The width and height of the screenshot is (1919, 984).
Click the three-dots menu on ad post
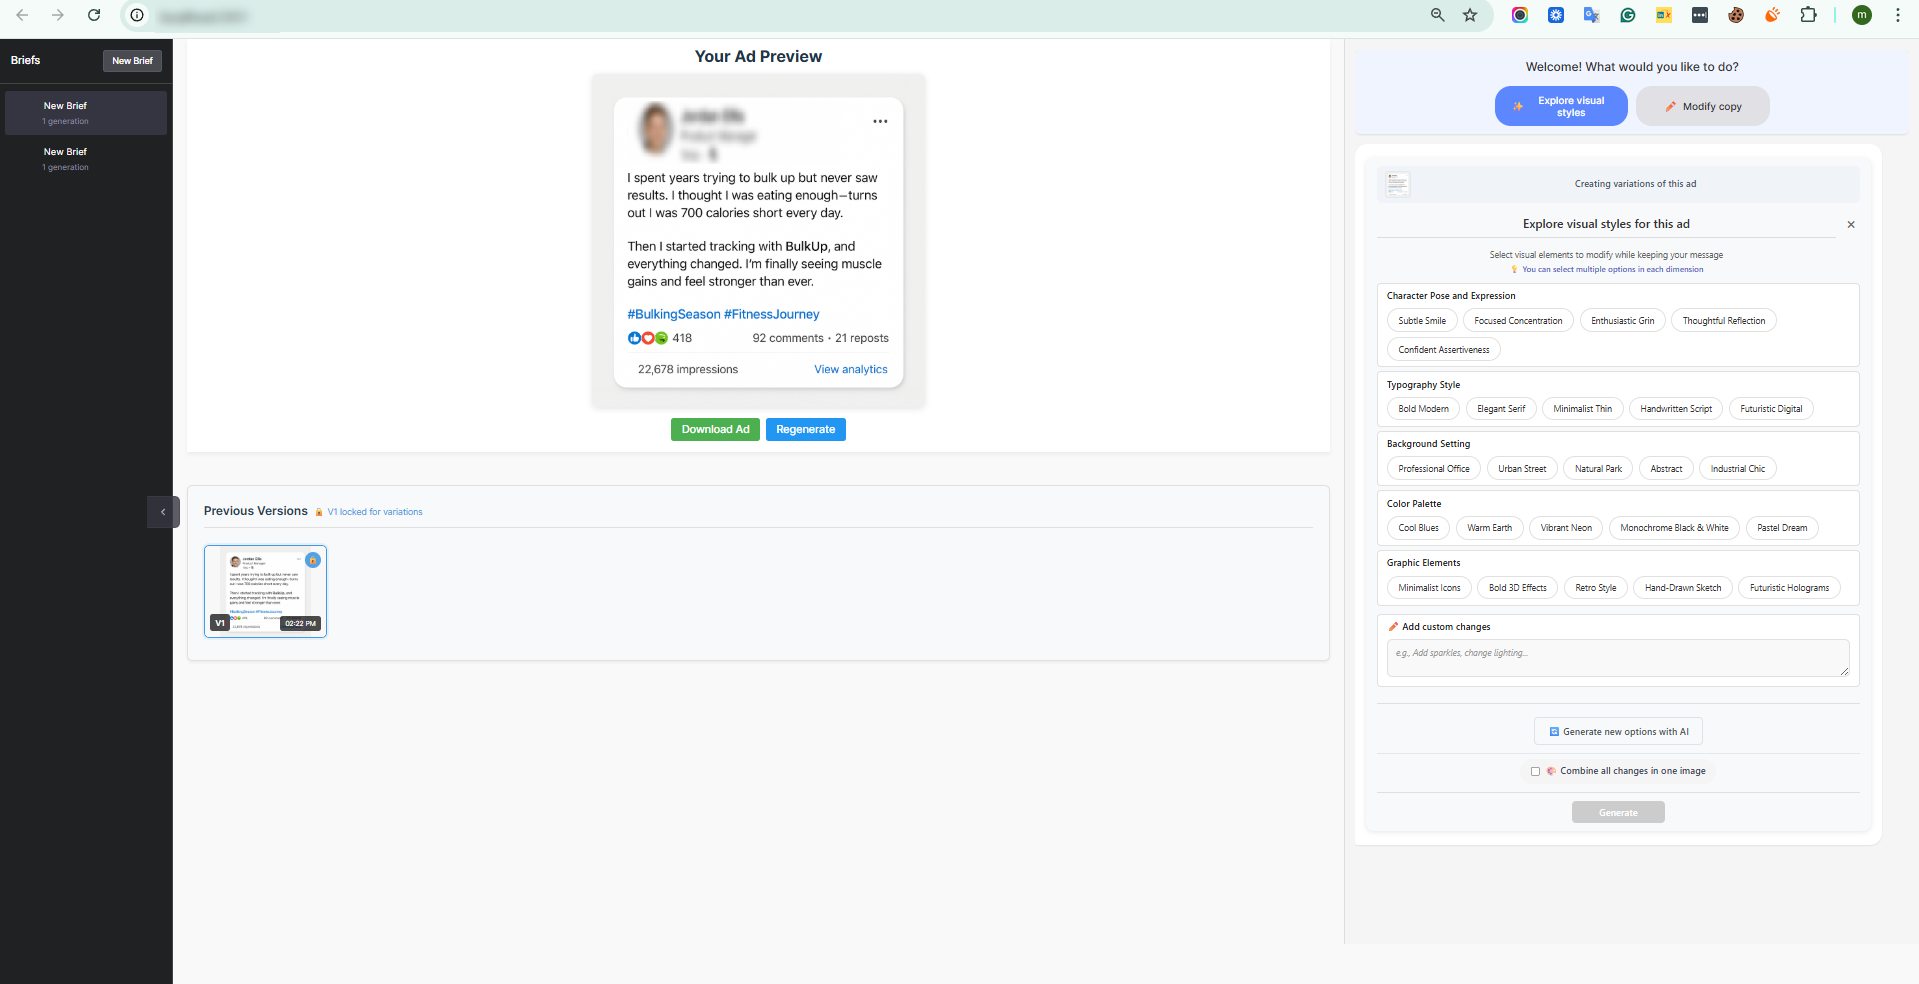point(880,121)
